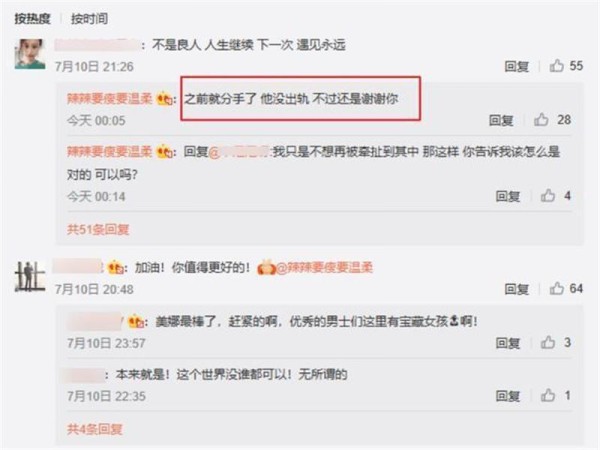
Task: Click the VIP badge beside 辣辣要瘦要温柔 at 00:05
Action: (164, 99)
